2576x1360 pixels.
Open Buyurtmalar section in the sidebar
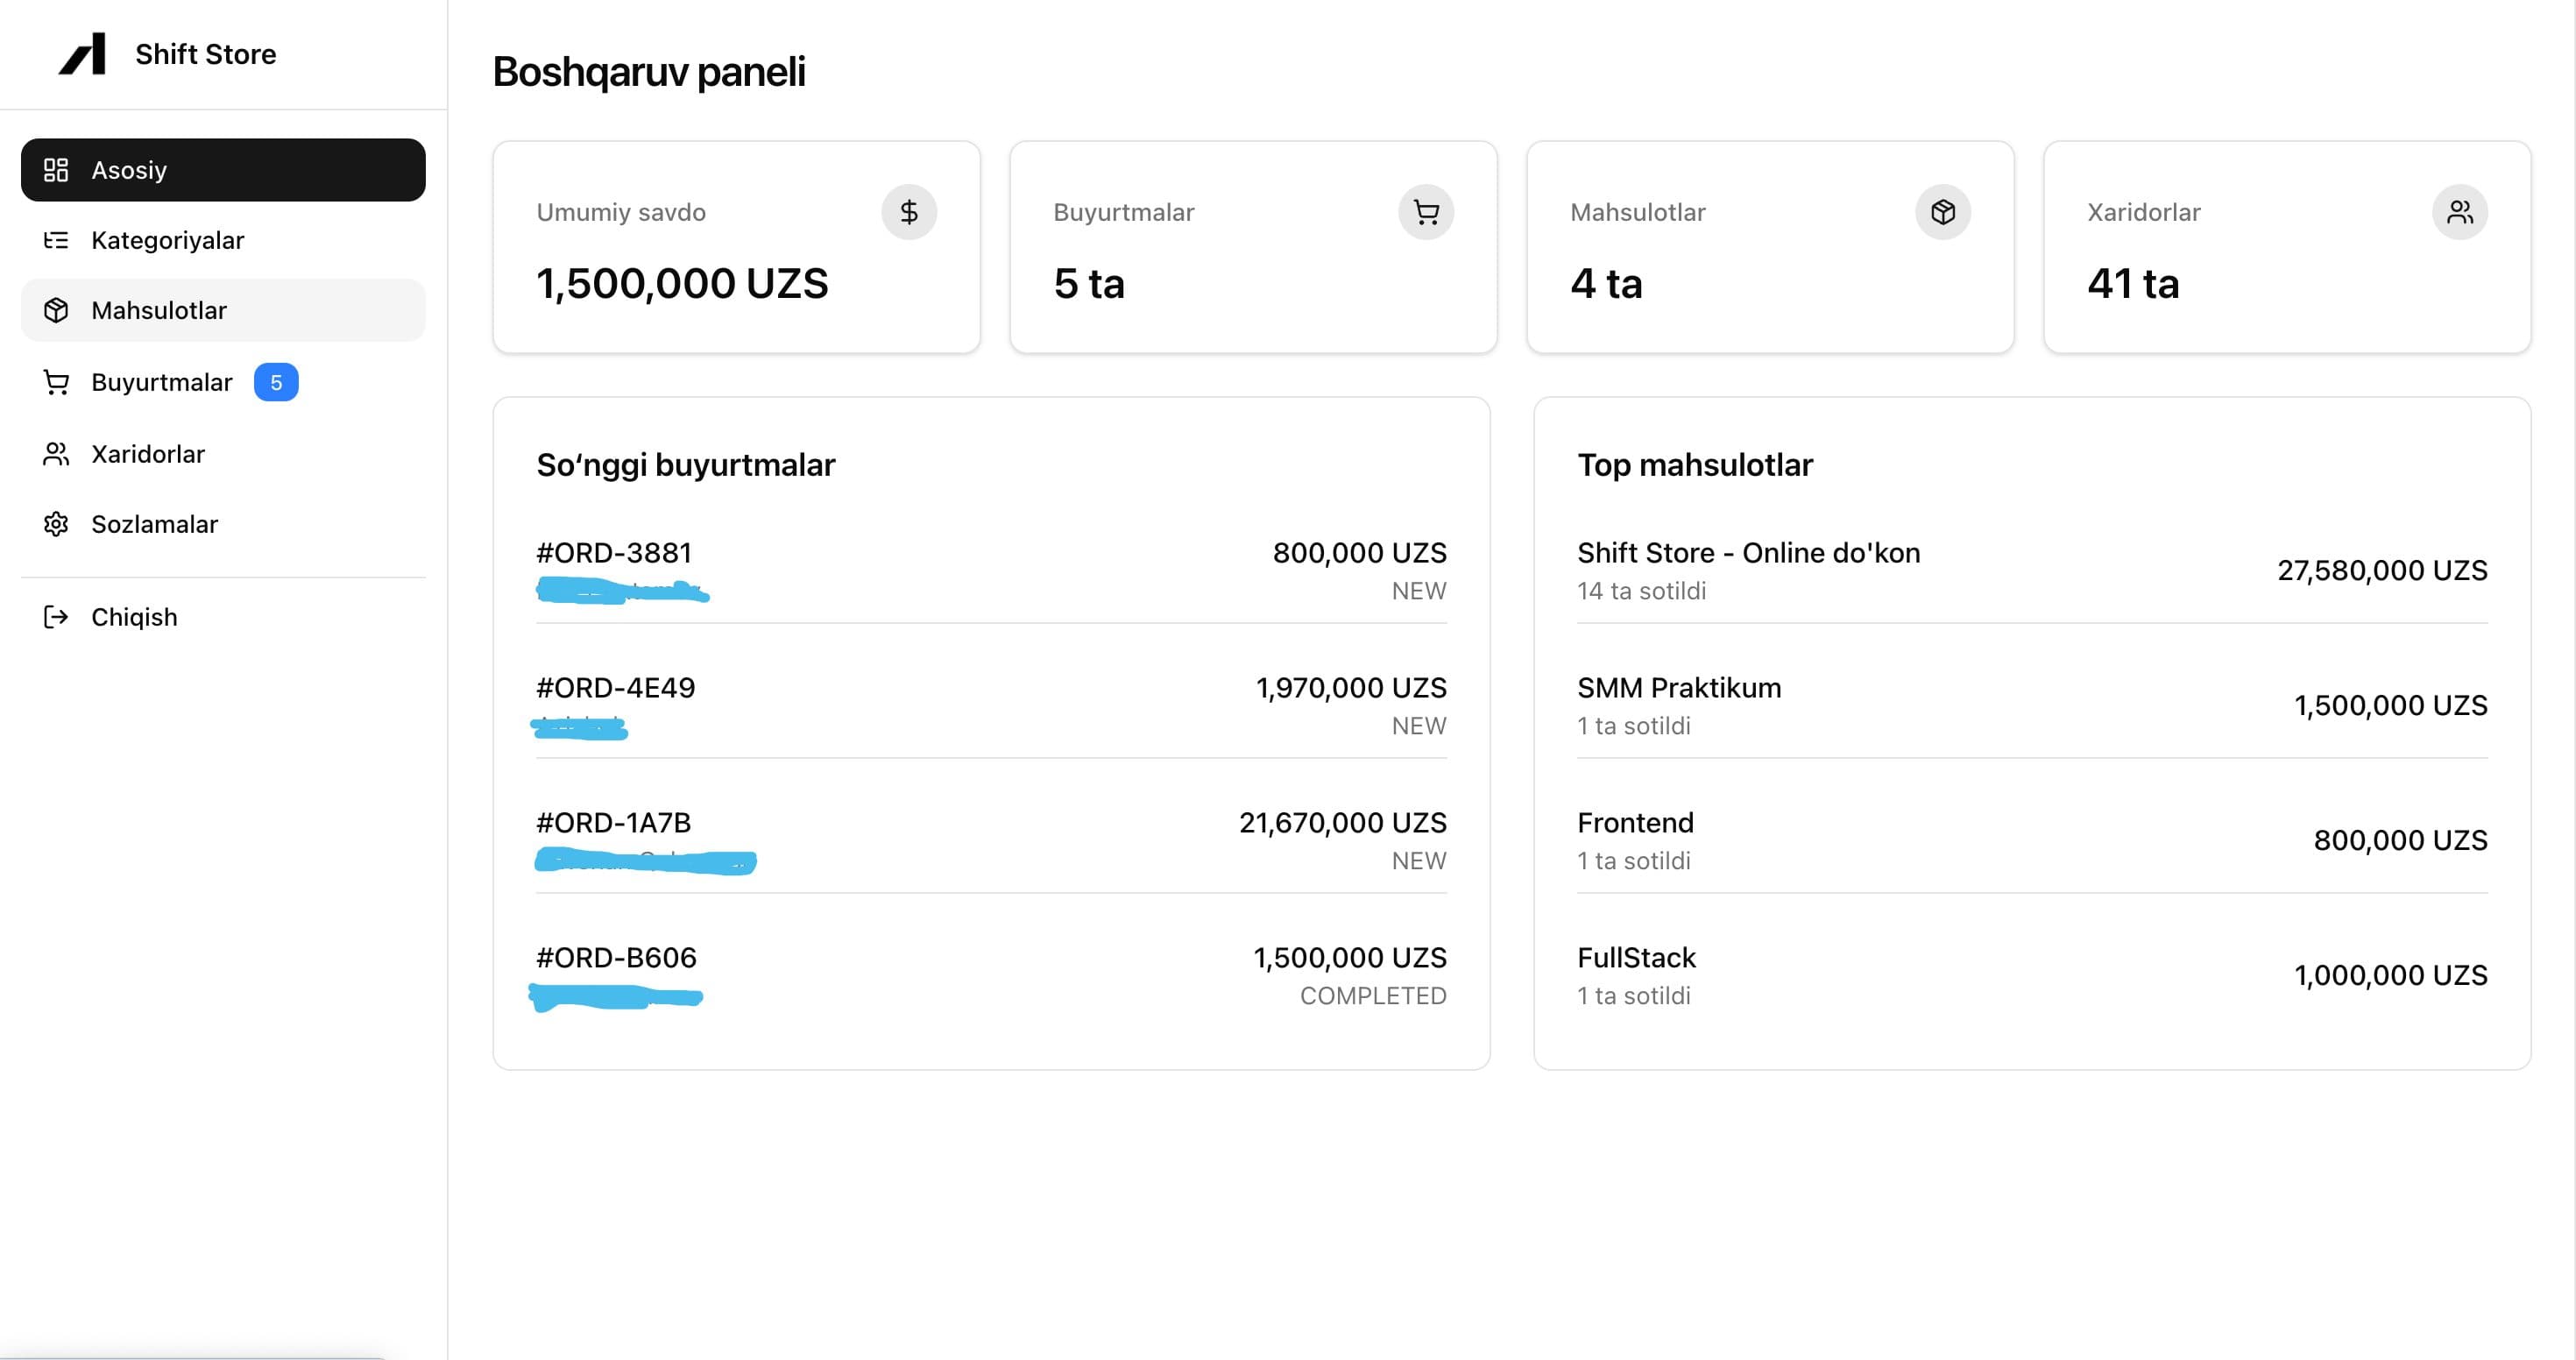point(161,382)
